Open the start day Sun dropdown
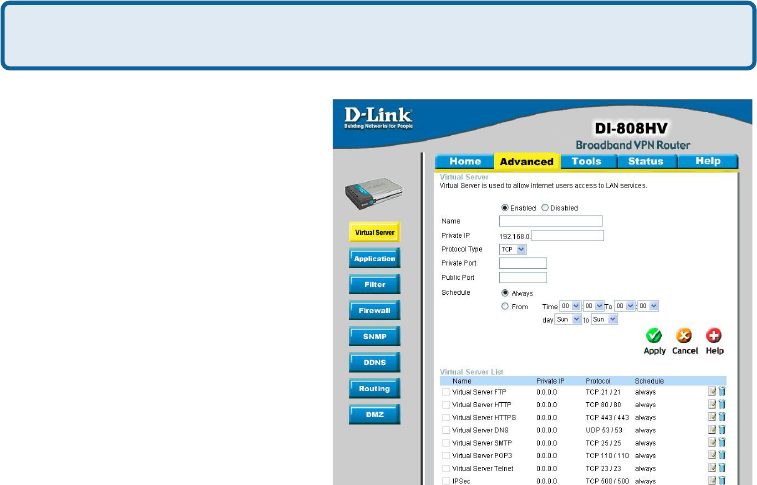 click(x=568, y=319)
